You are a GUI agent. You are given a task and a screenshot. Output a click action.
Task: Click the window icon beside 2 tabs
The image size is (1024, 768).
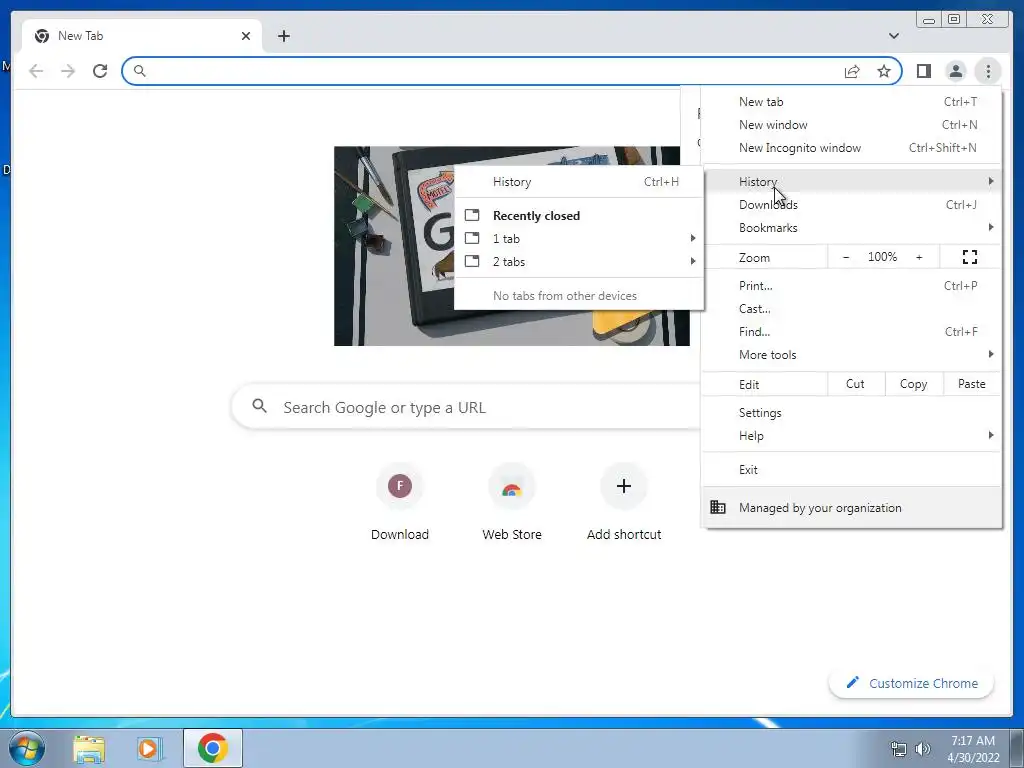472,261
